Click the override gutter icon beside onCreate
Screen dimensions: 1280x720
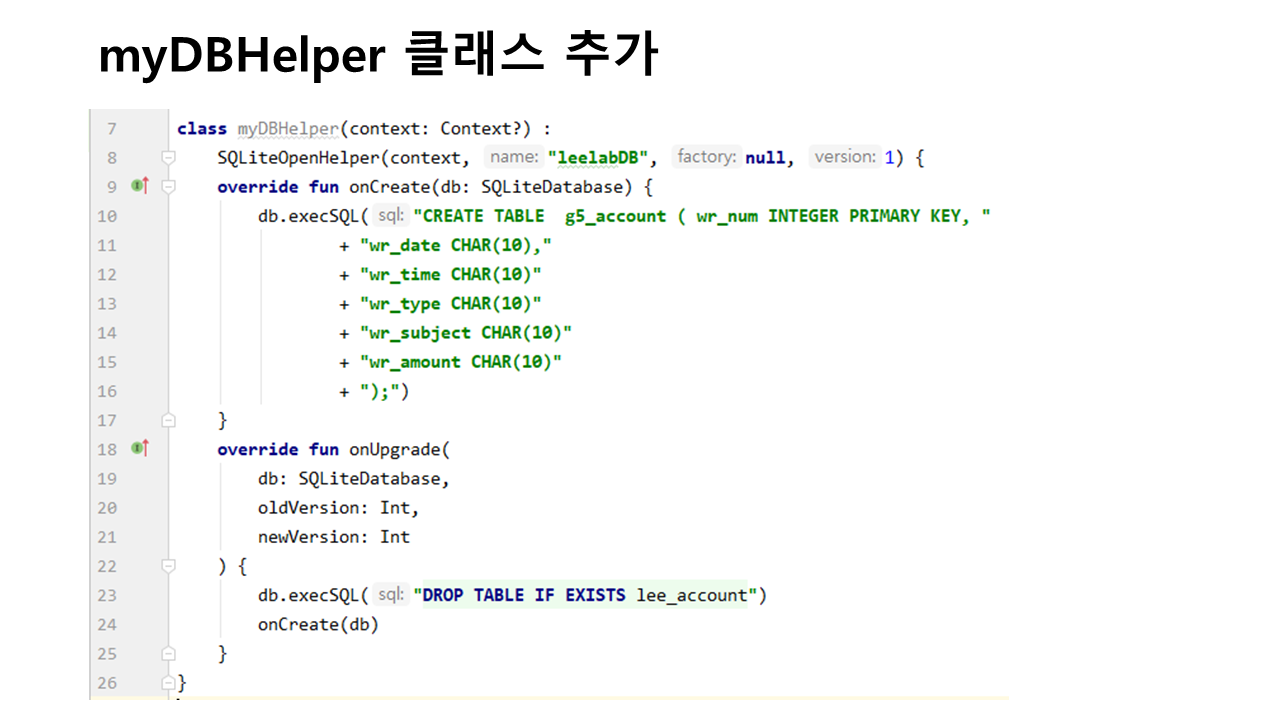(140, 186)
